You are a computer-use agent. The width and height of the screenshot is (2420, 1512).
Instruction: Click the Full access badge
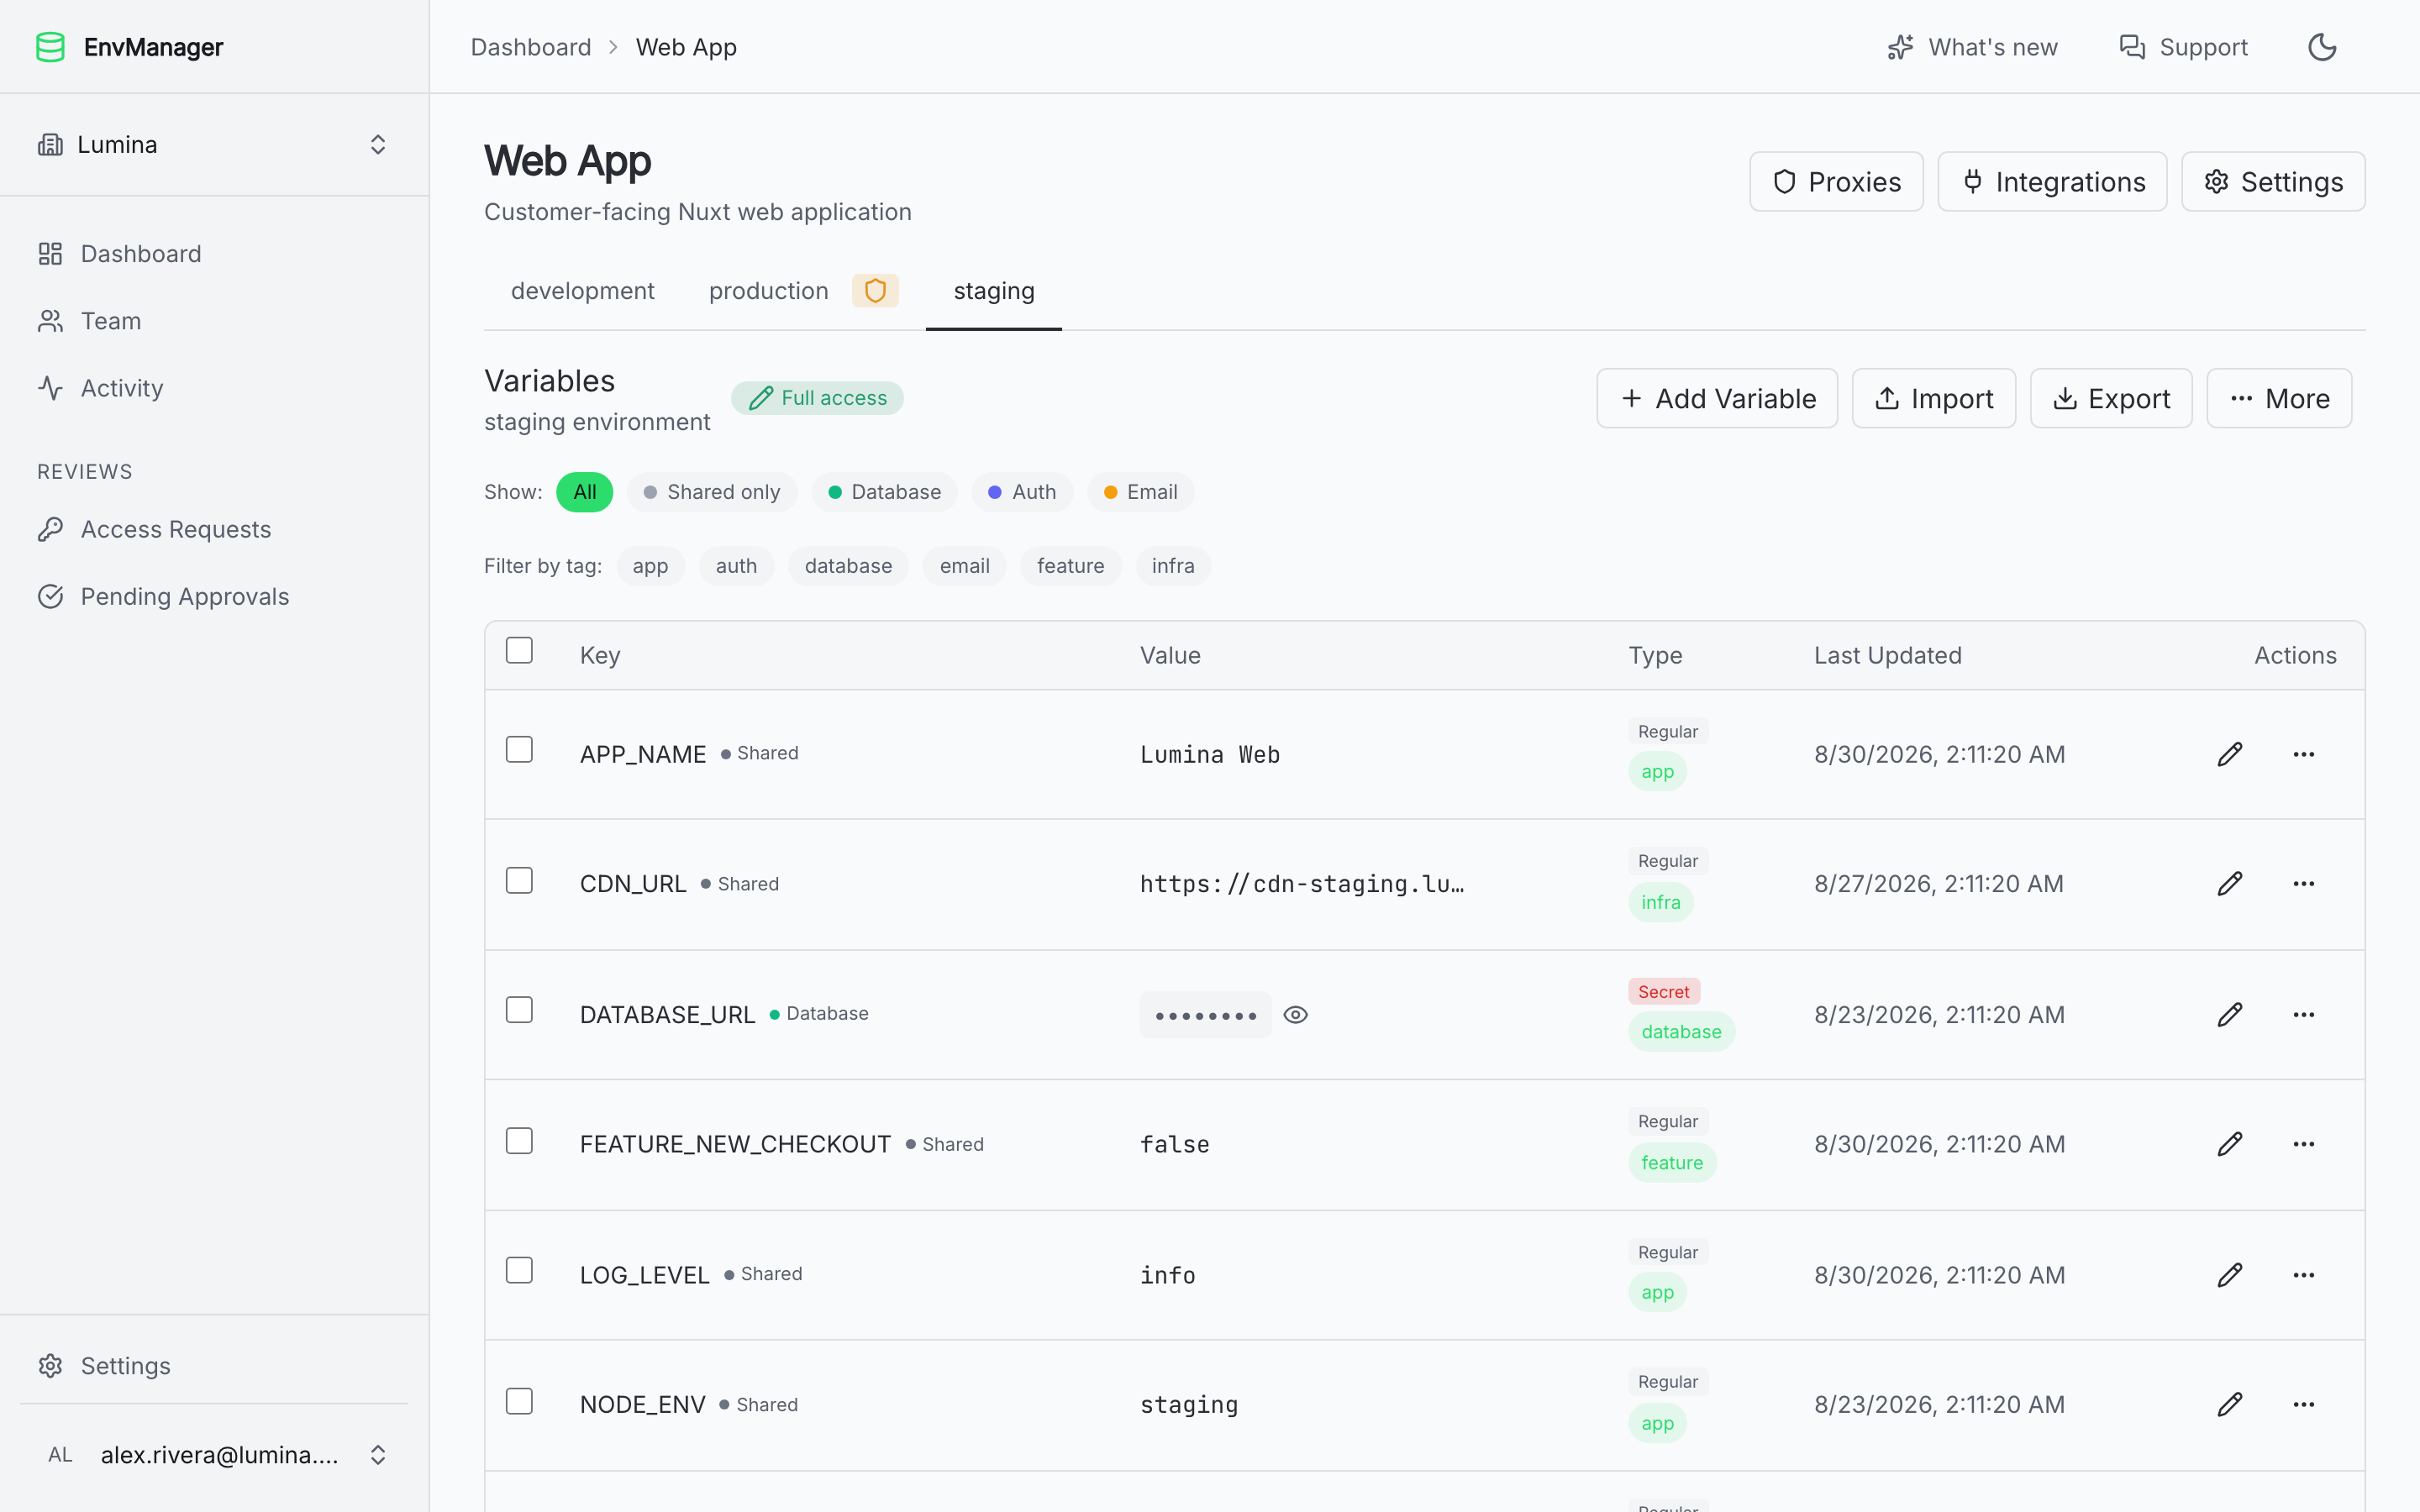817,398
